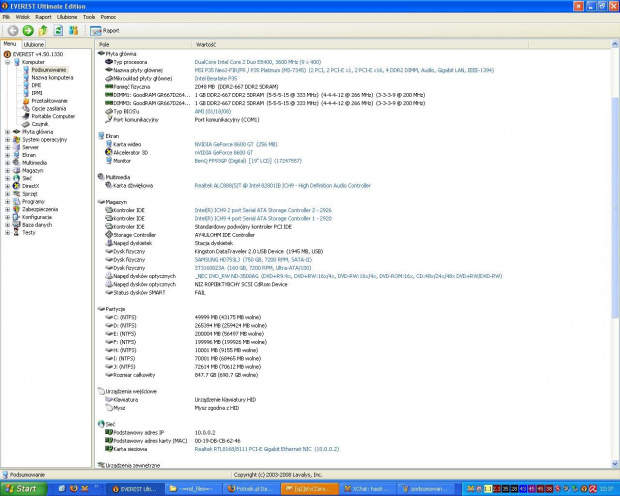The image size is (620, 496).
Task: Switch to the EVEREST taskbar button
Action: coord(134,489)
